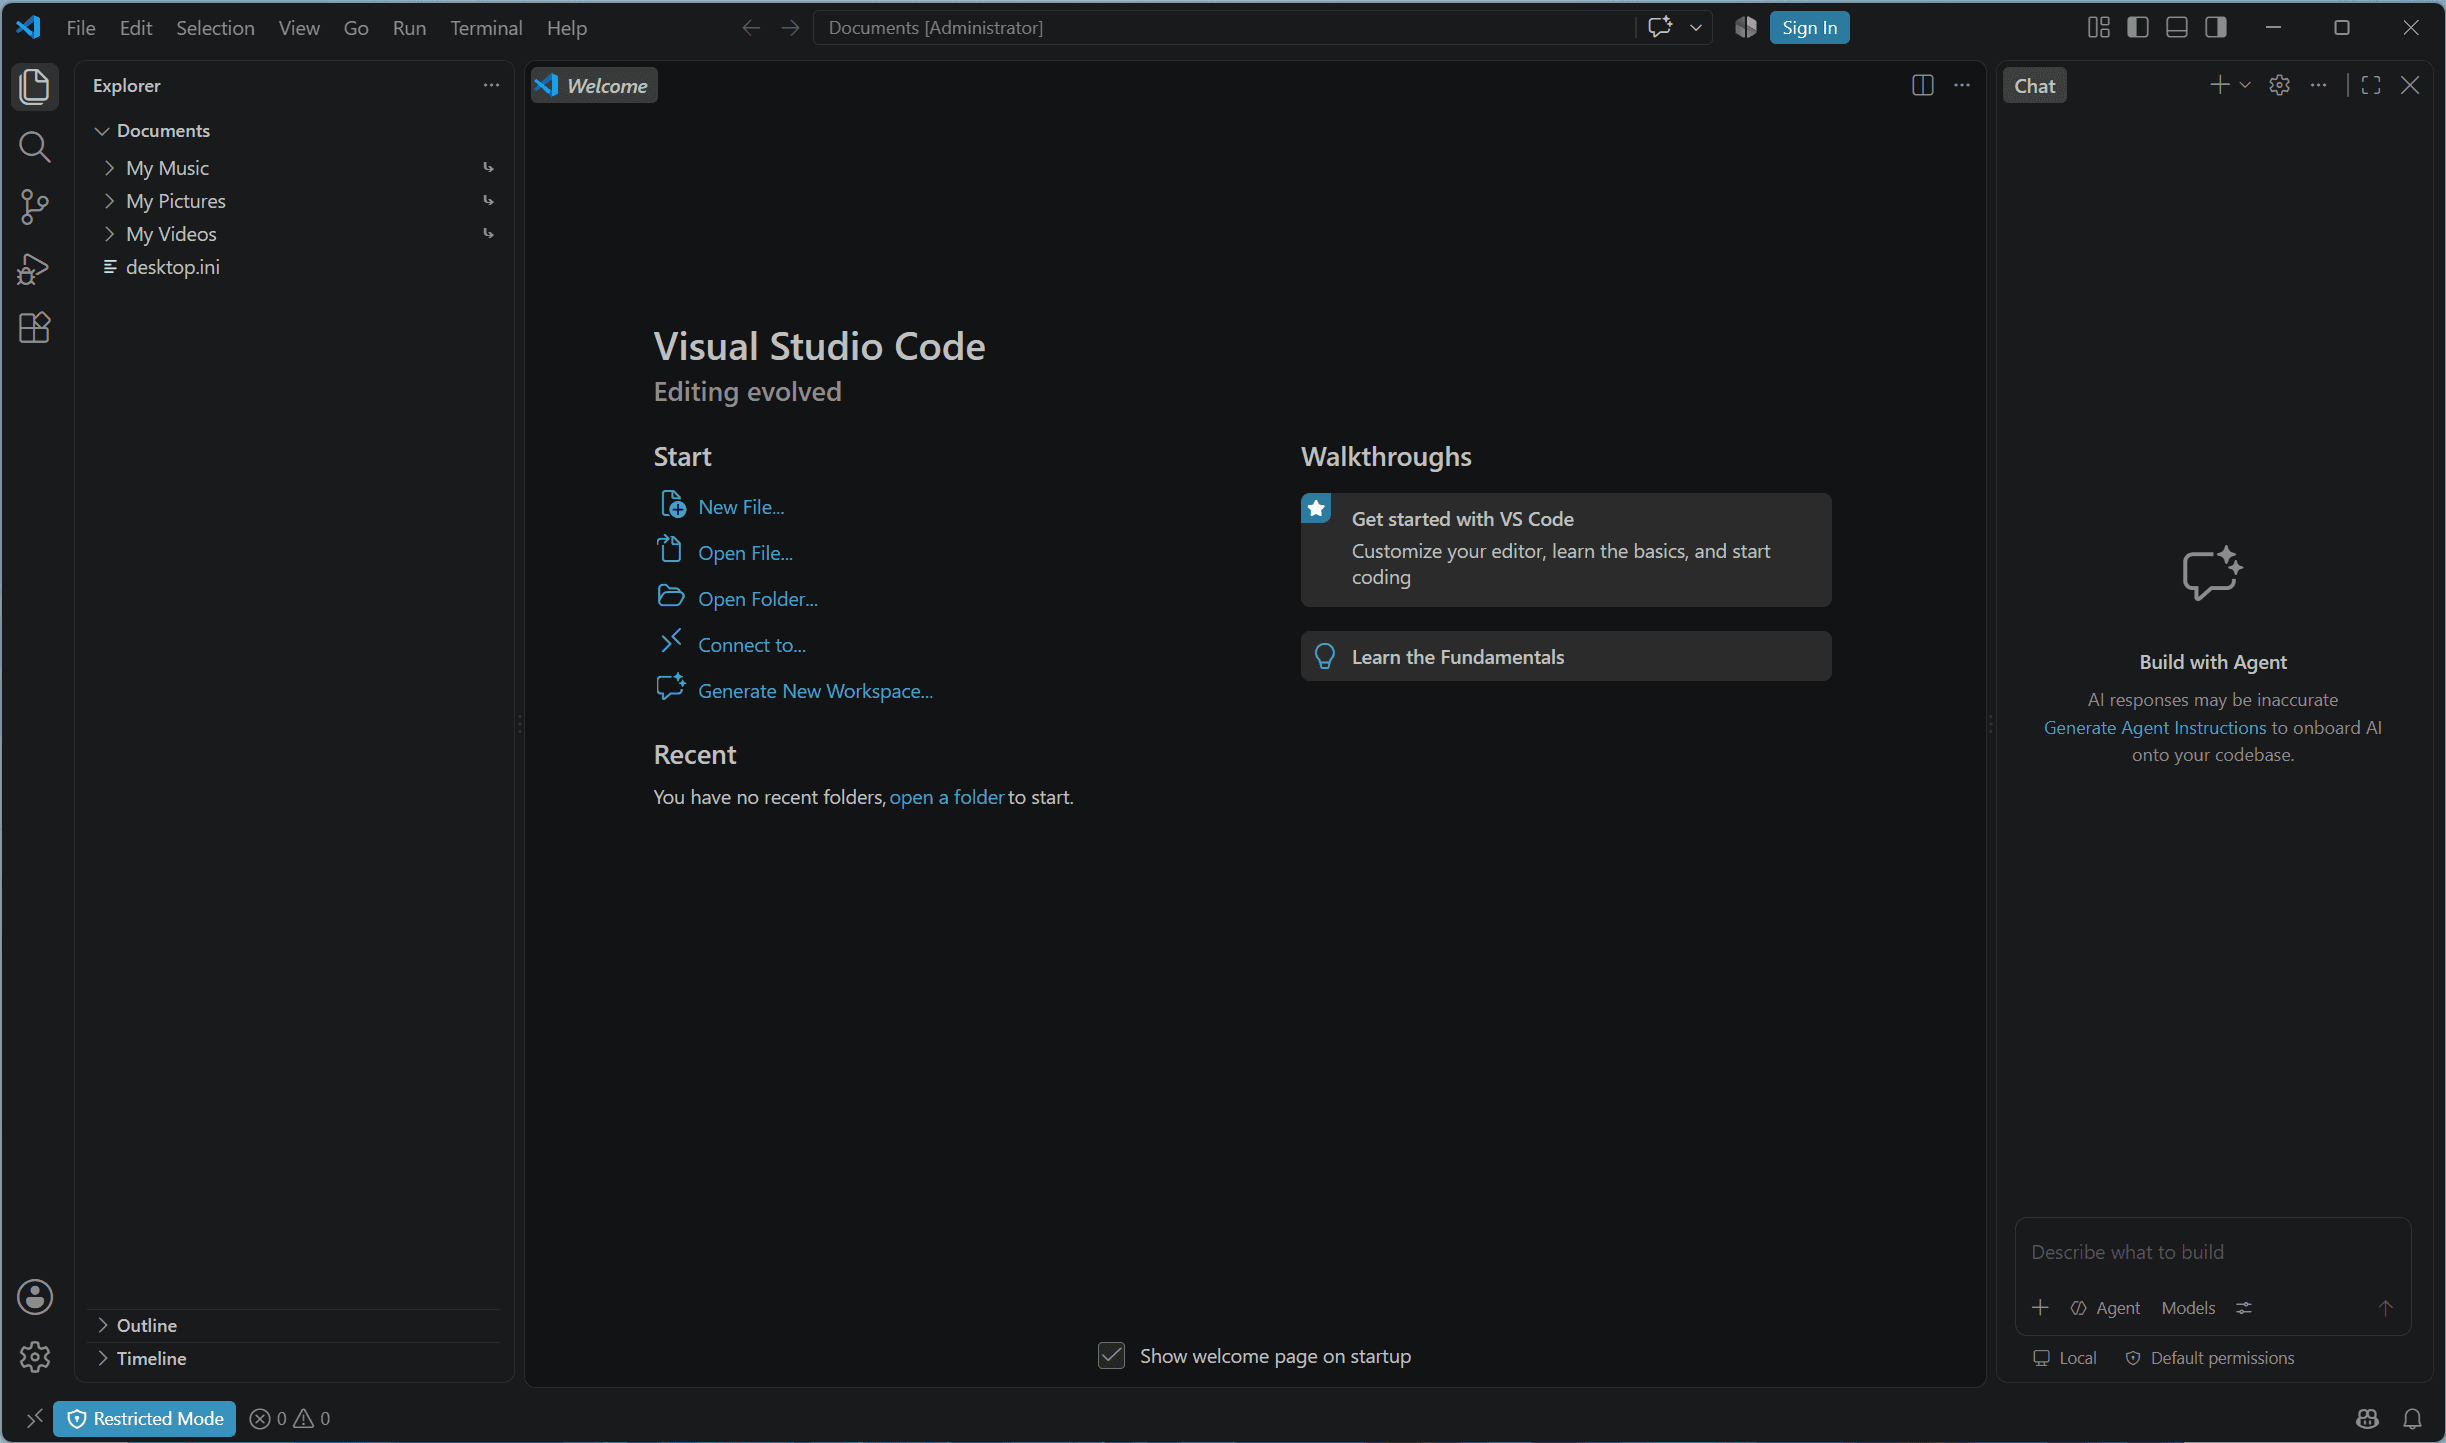Click the Restricted Mode status button
Screen dimensions: 2446x1443
pos(145,1418)
